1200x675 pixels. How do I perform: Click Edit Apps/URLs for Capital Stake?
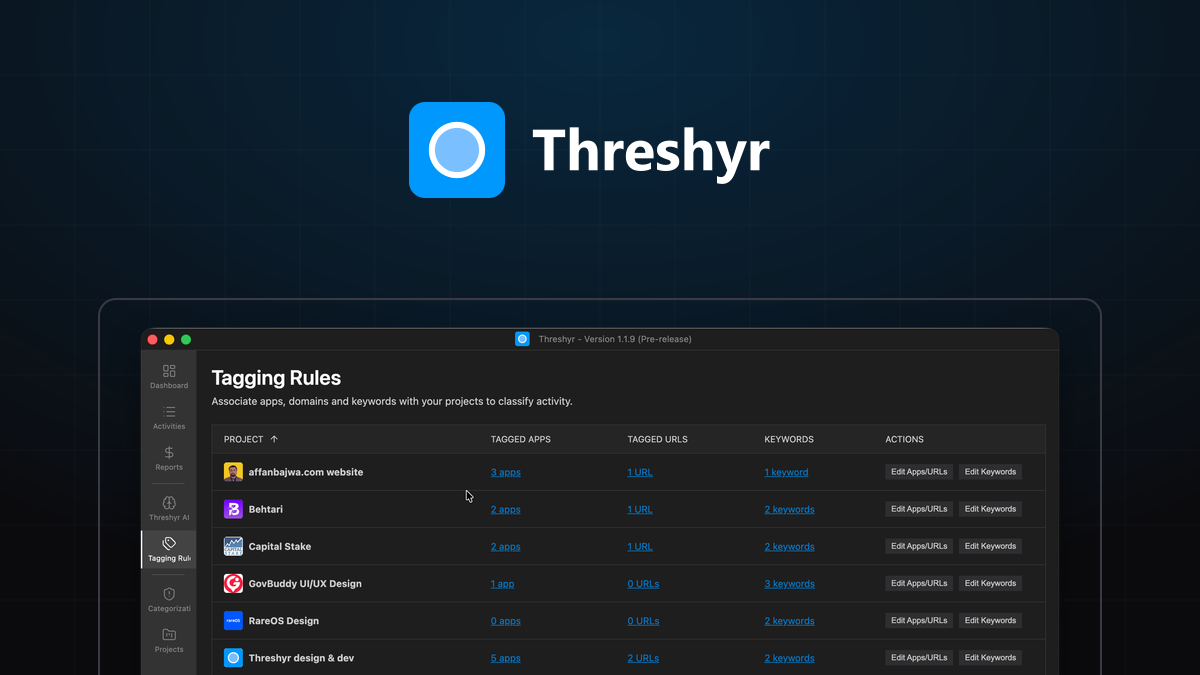[x=919, y=546]
